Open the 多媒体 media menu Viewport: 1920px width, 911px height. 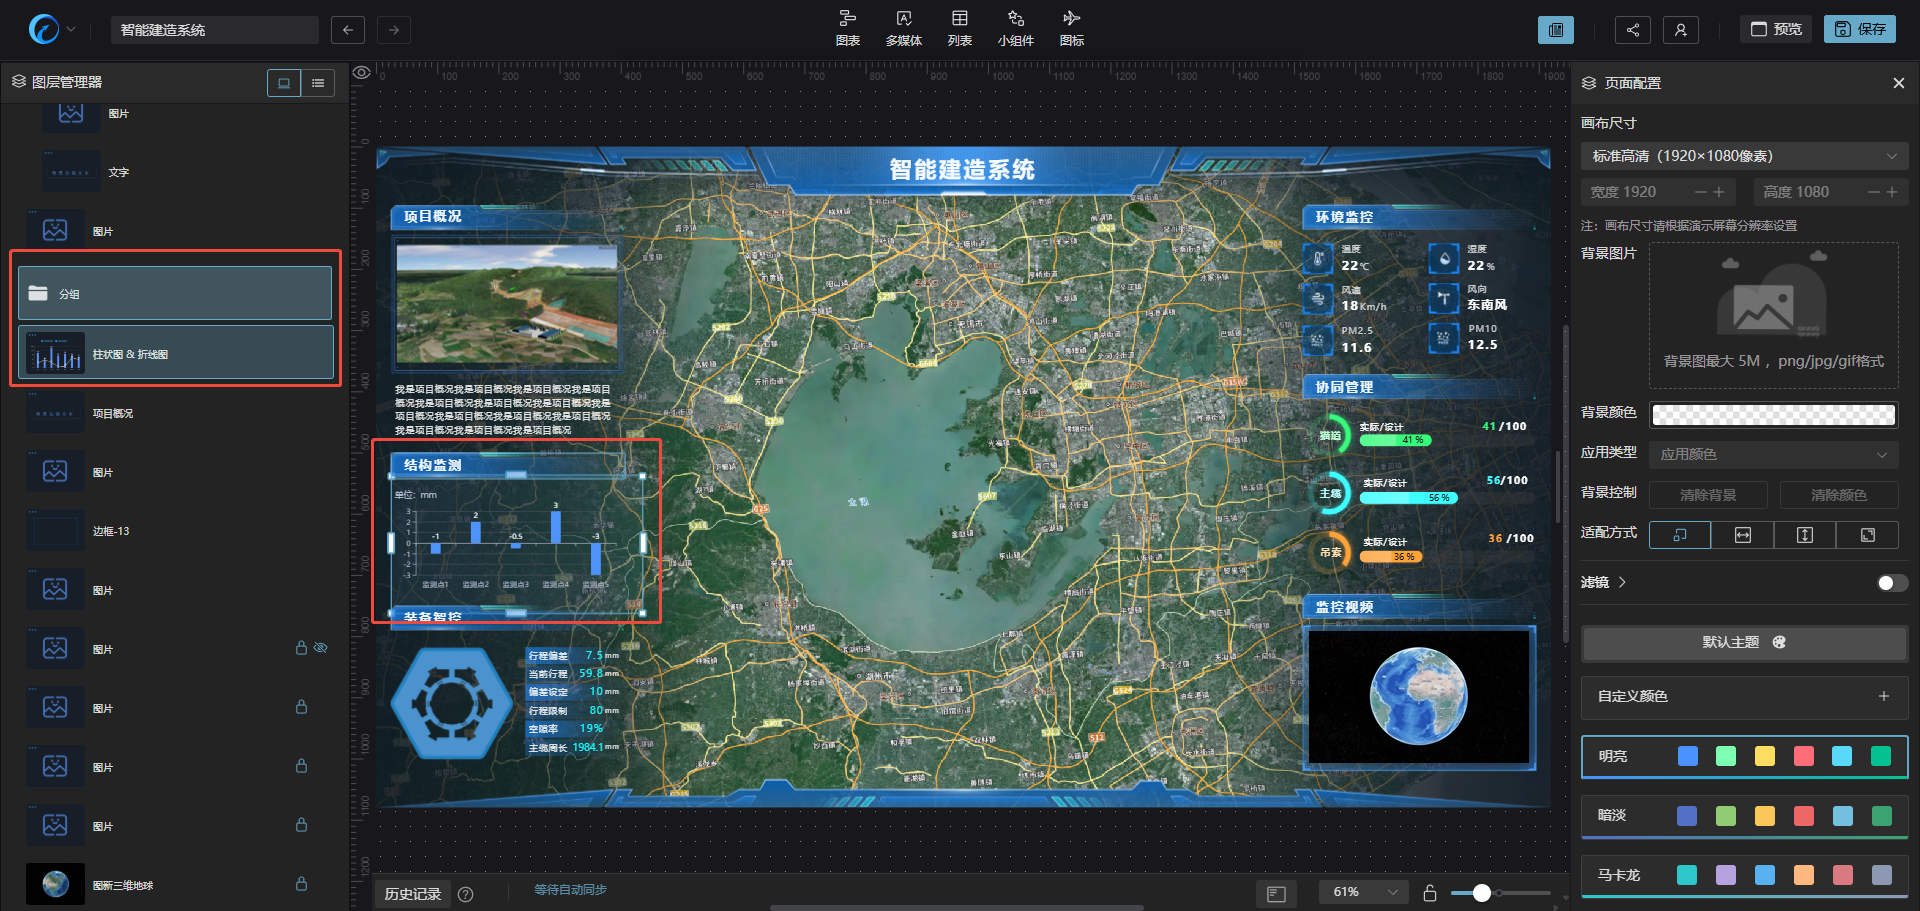click(903, 28)
